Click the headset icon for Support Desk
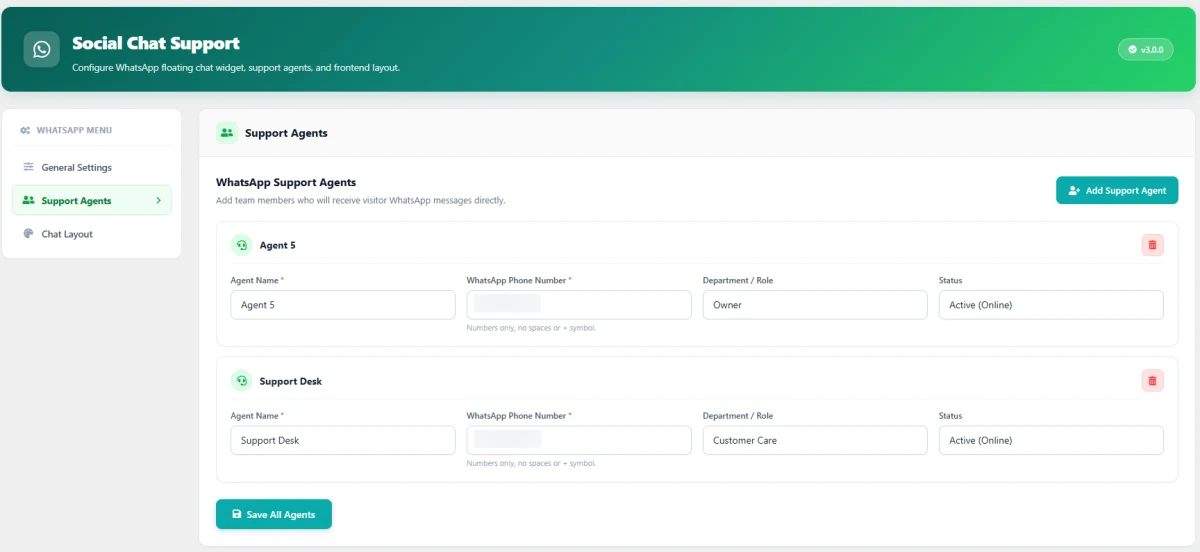The image size is (1200, 552). [241, 381]
